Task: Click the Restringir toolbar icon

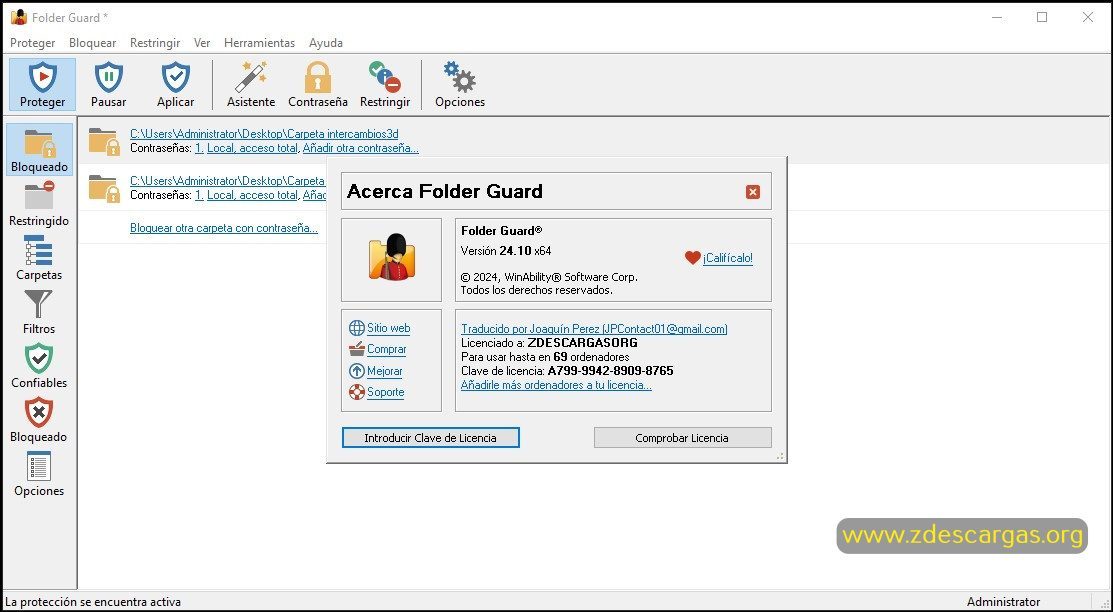Action: [385, 77]
